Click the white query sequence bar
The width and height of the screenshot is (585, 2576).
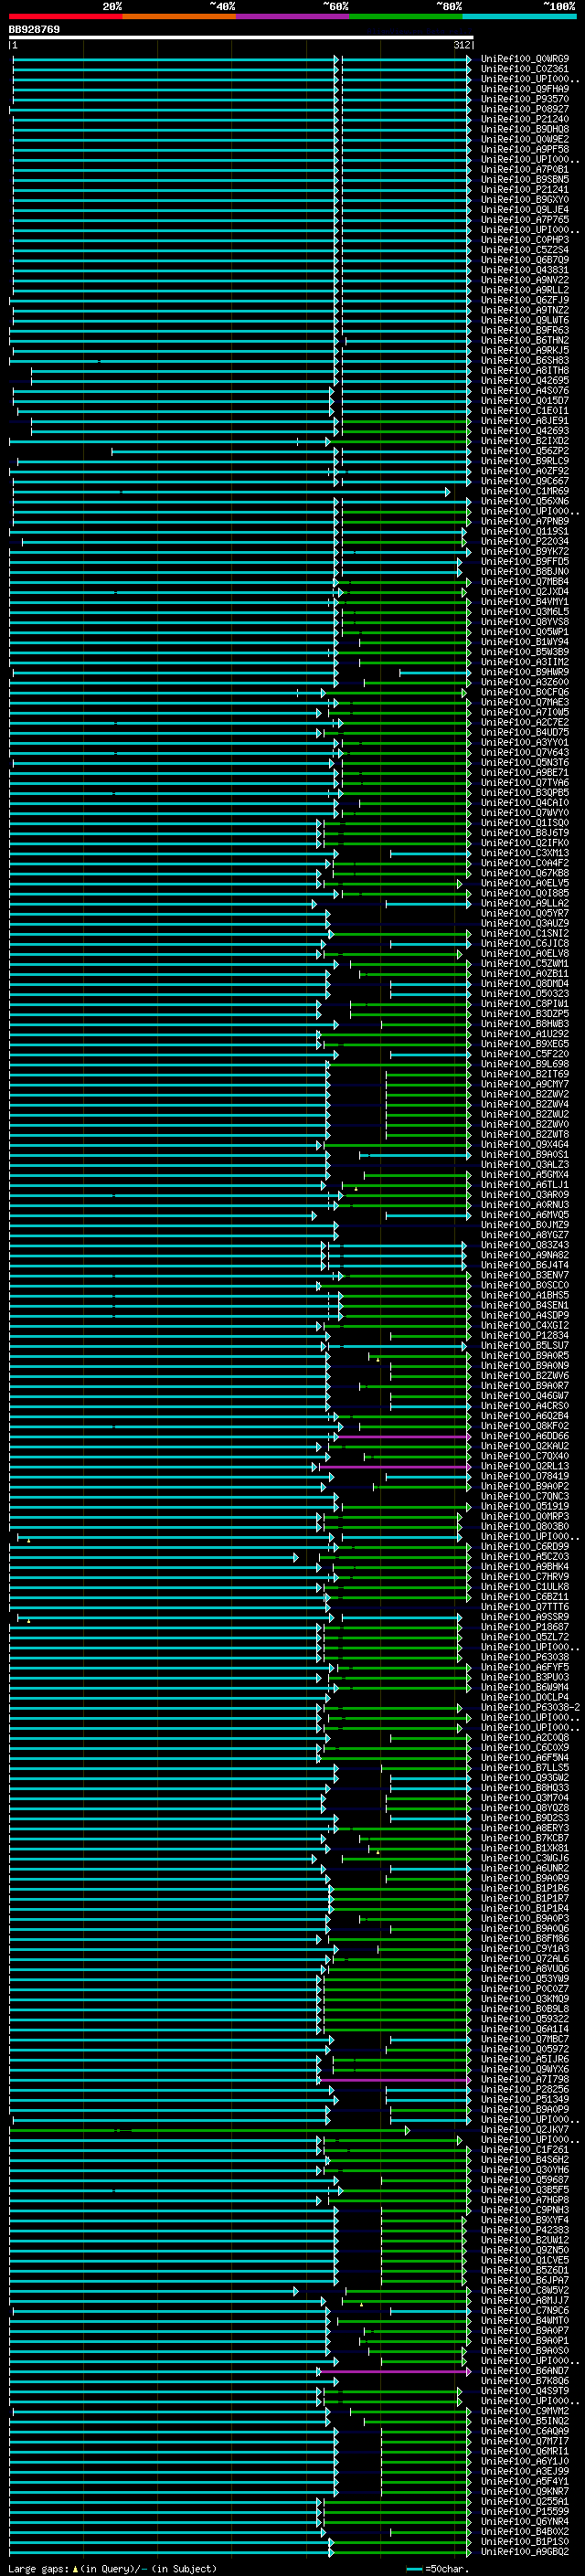click(241, 37)
